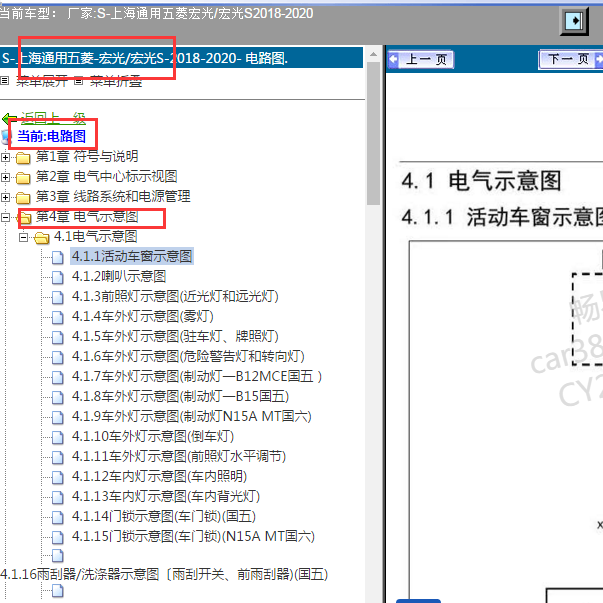Click document icon beside 4.1.12 车内照明

(58, 477)
